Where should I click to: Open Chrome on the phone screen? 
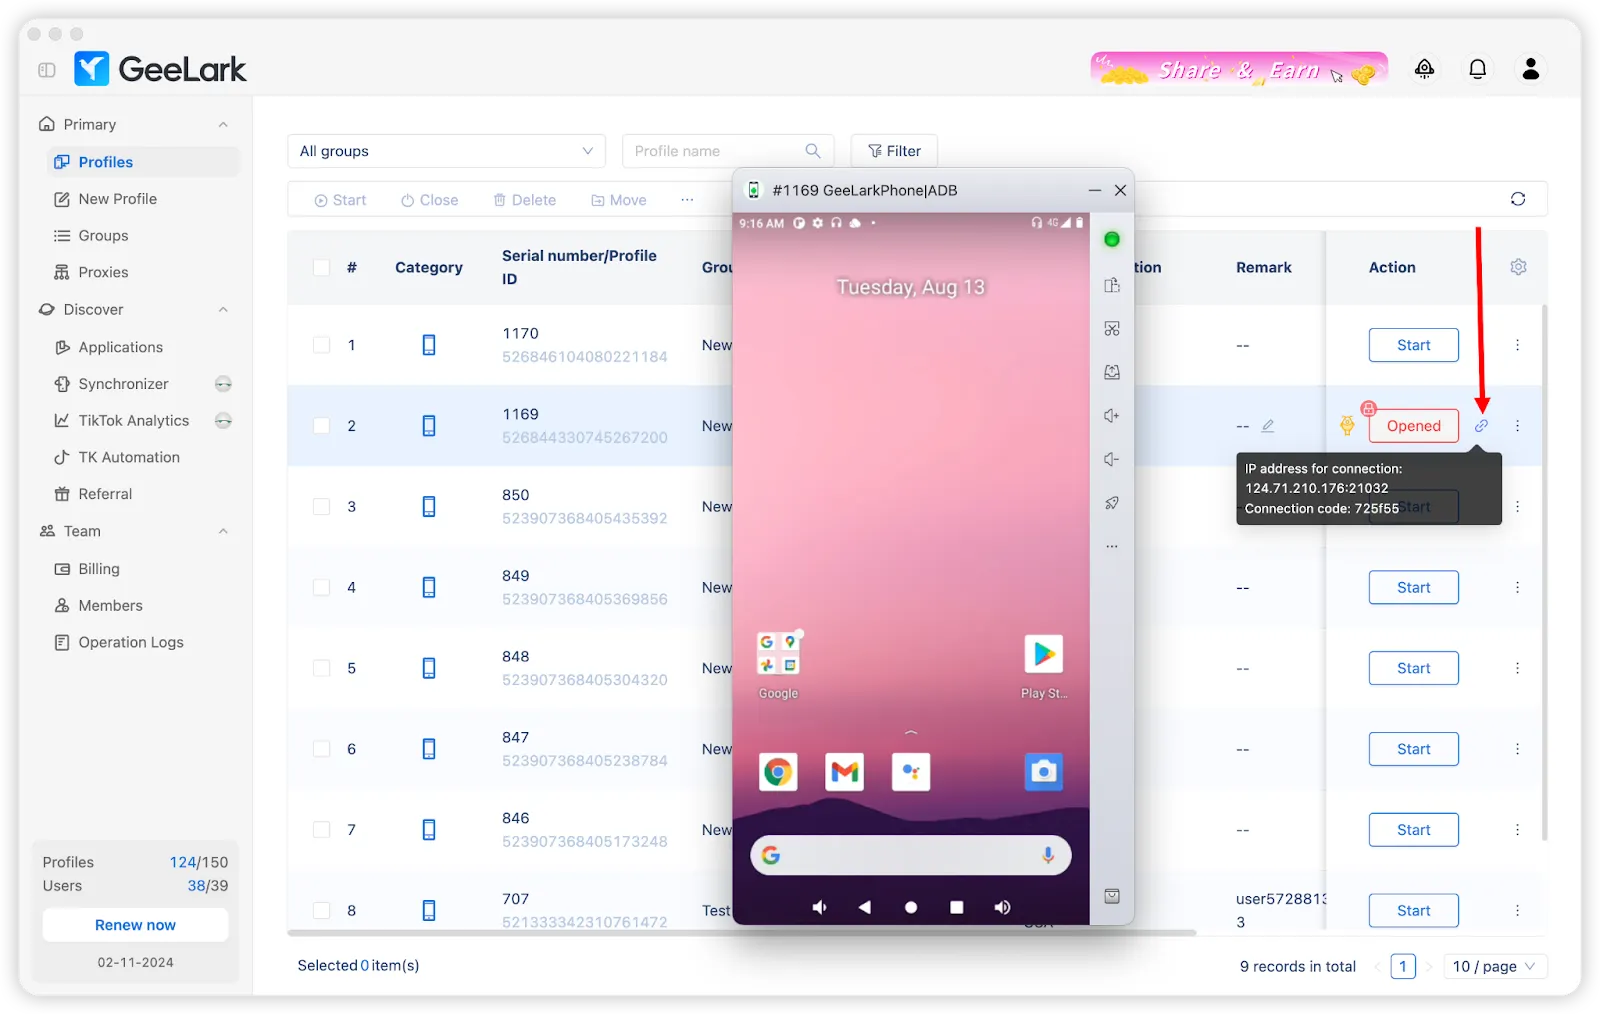pyautogui.click(x=778, y=772)
